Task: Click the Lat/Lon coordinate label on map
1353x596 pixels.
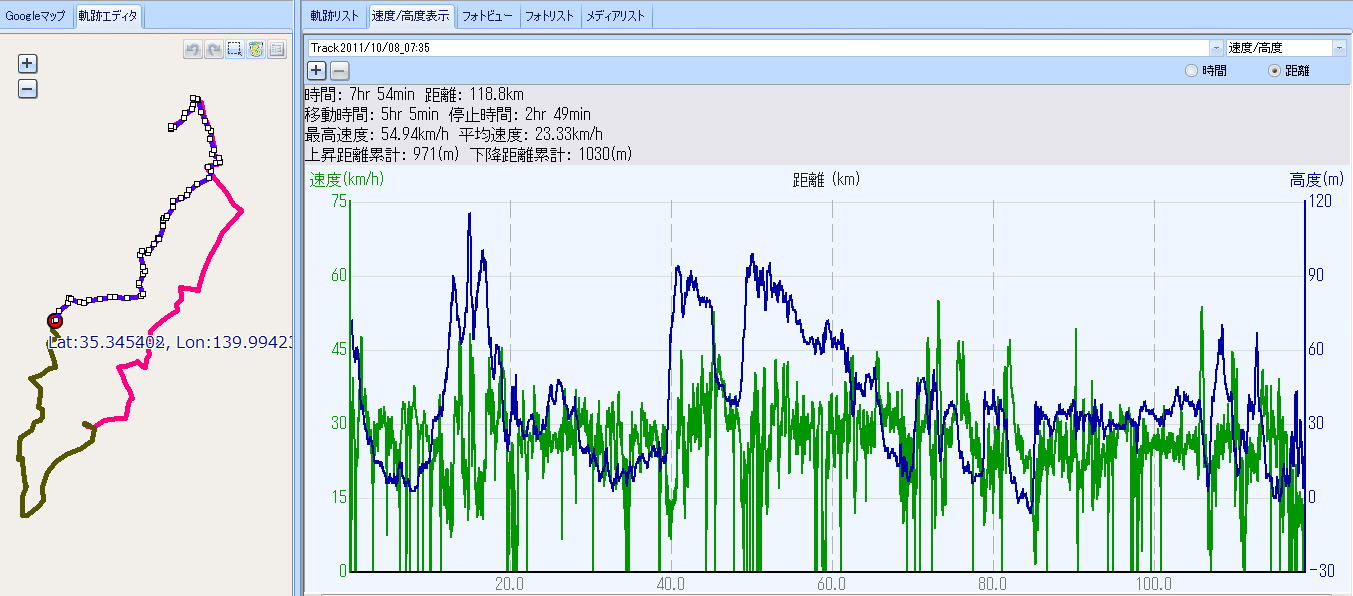Action: (x=170, y=342)
